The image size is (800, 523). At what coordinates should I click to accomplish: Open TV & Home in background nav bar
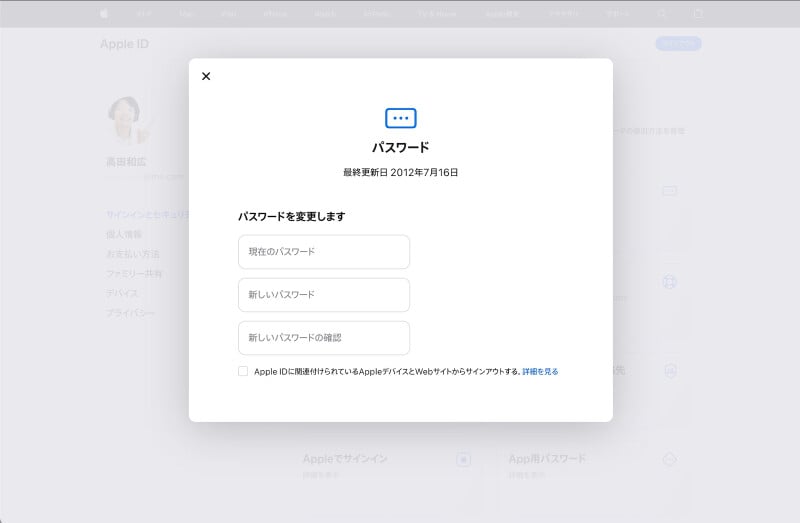437,14
